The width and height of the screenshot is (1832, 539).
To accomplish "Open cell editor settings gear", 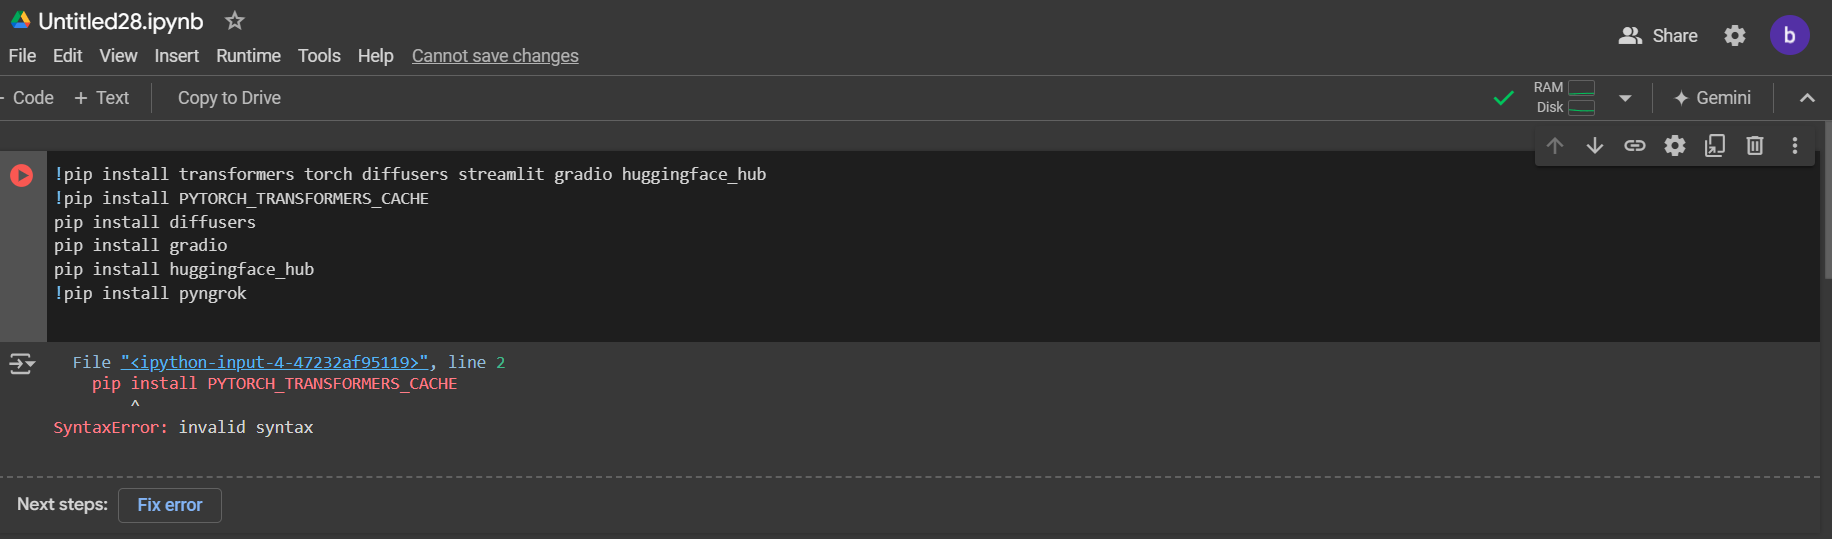I will coord(1675,146).
